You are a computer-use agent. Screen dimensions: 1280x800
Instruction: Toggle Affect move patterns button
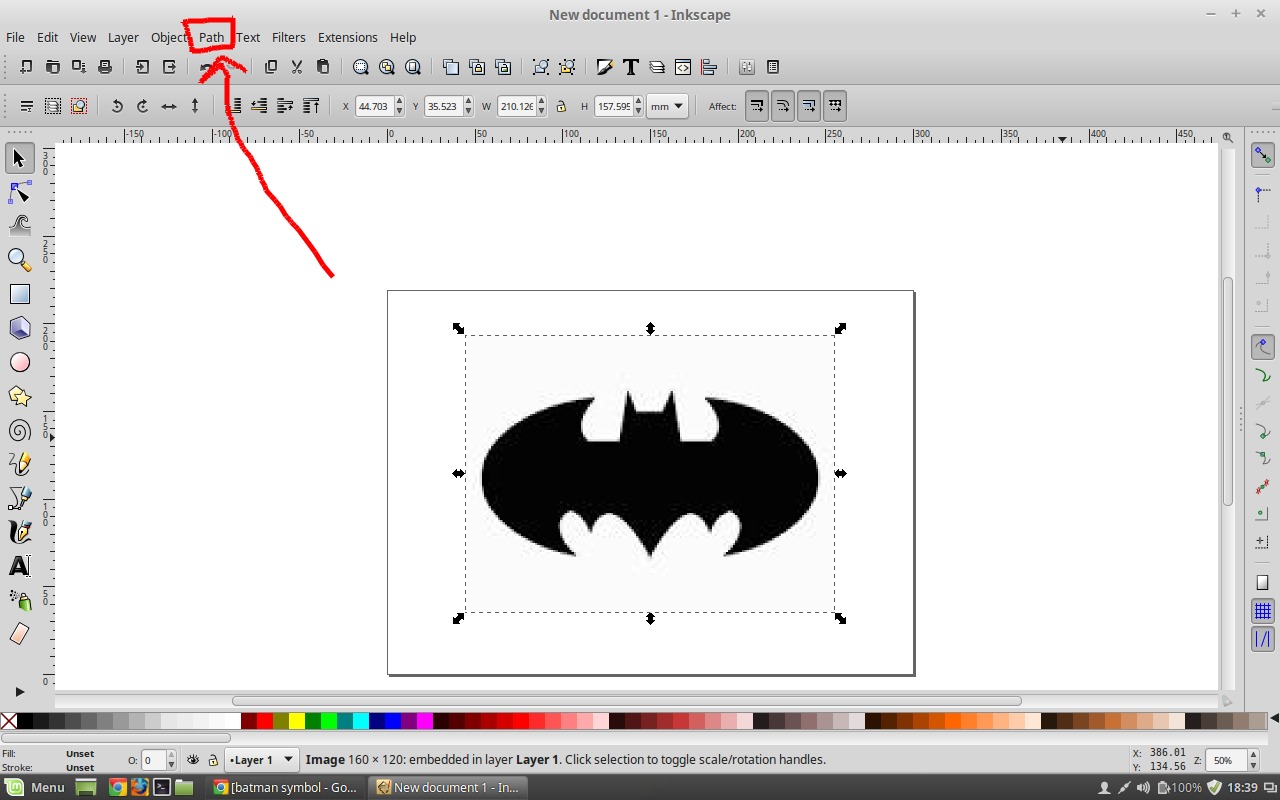[835, 106]
